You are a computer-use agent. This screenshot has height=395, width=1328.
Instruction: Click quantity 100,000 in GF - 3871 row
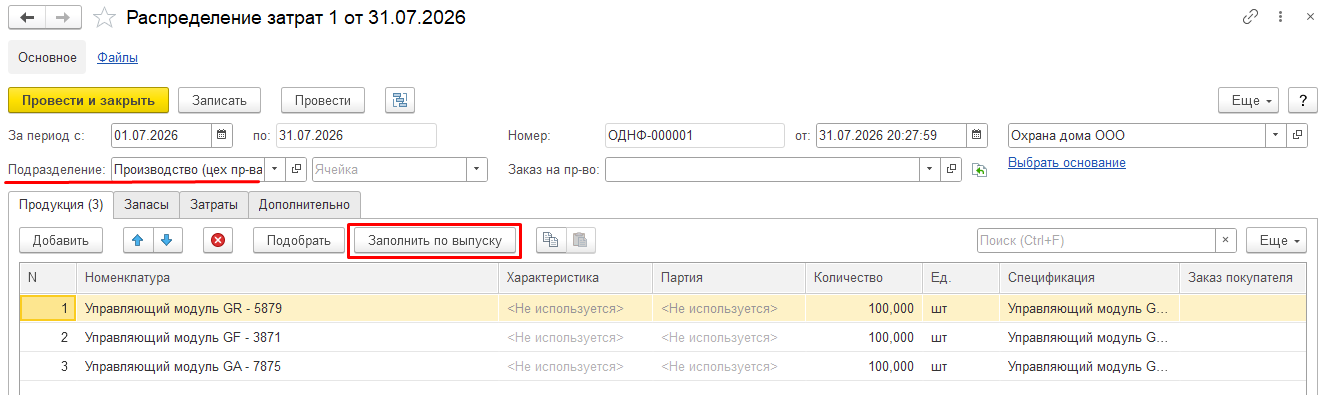(864, 337)
